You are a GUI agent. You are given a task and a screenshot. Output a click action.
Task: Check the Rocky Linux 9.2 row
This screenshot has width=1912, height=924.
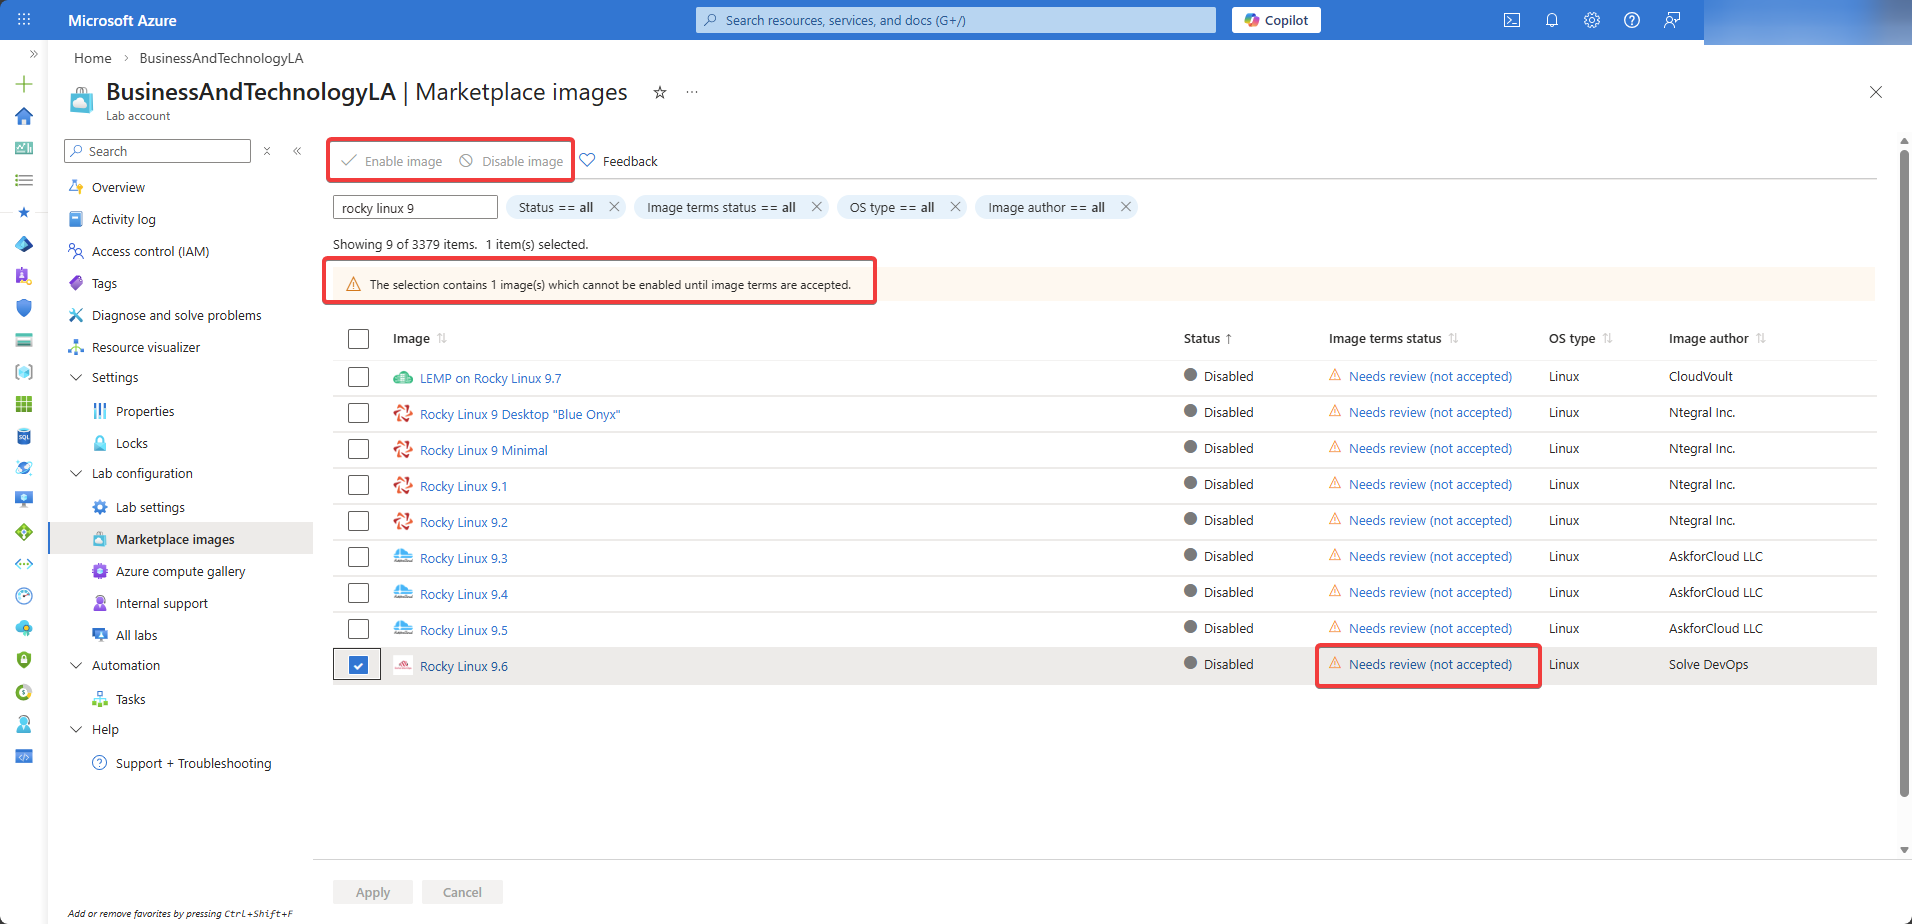[x=358, y=521]
